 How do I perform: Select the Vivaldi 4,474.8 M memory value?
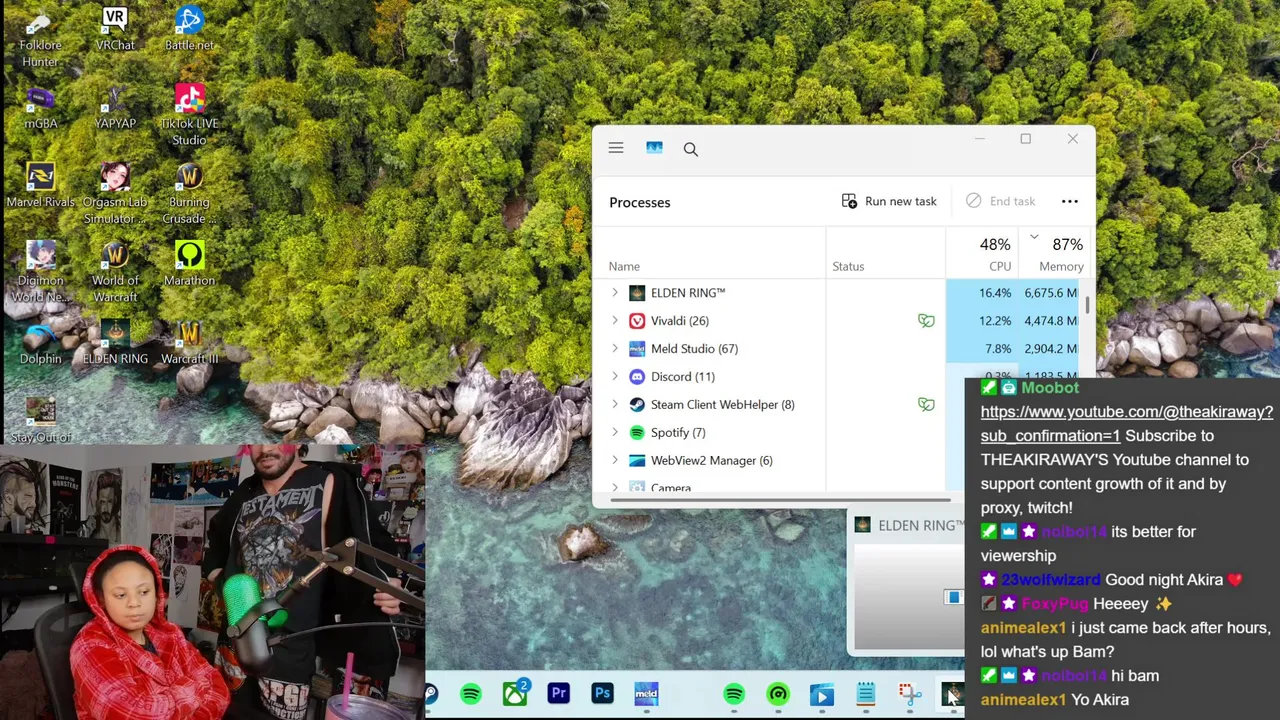[1050, 321]
